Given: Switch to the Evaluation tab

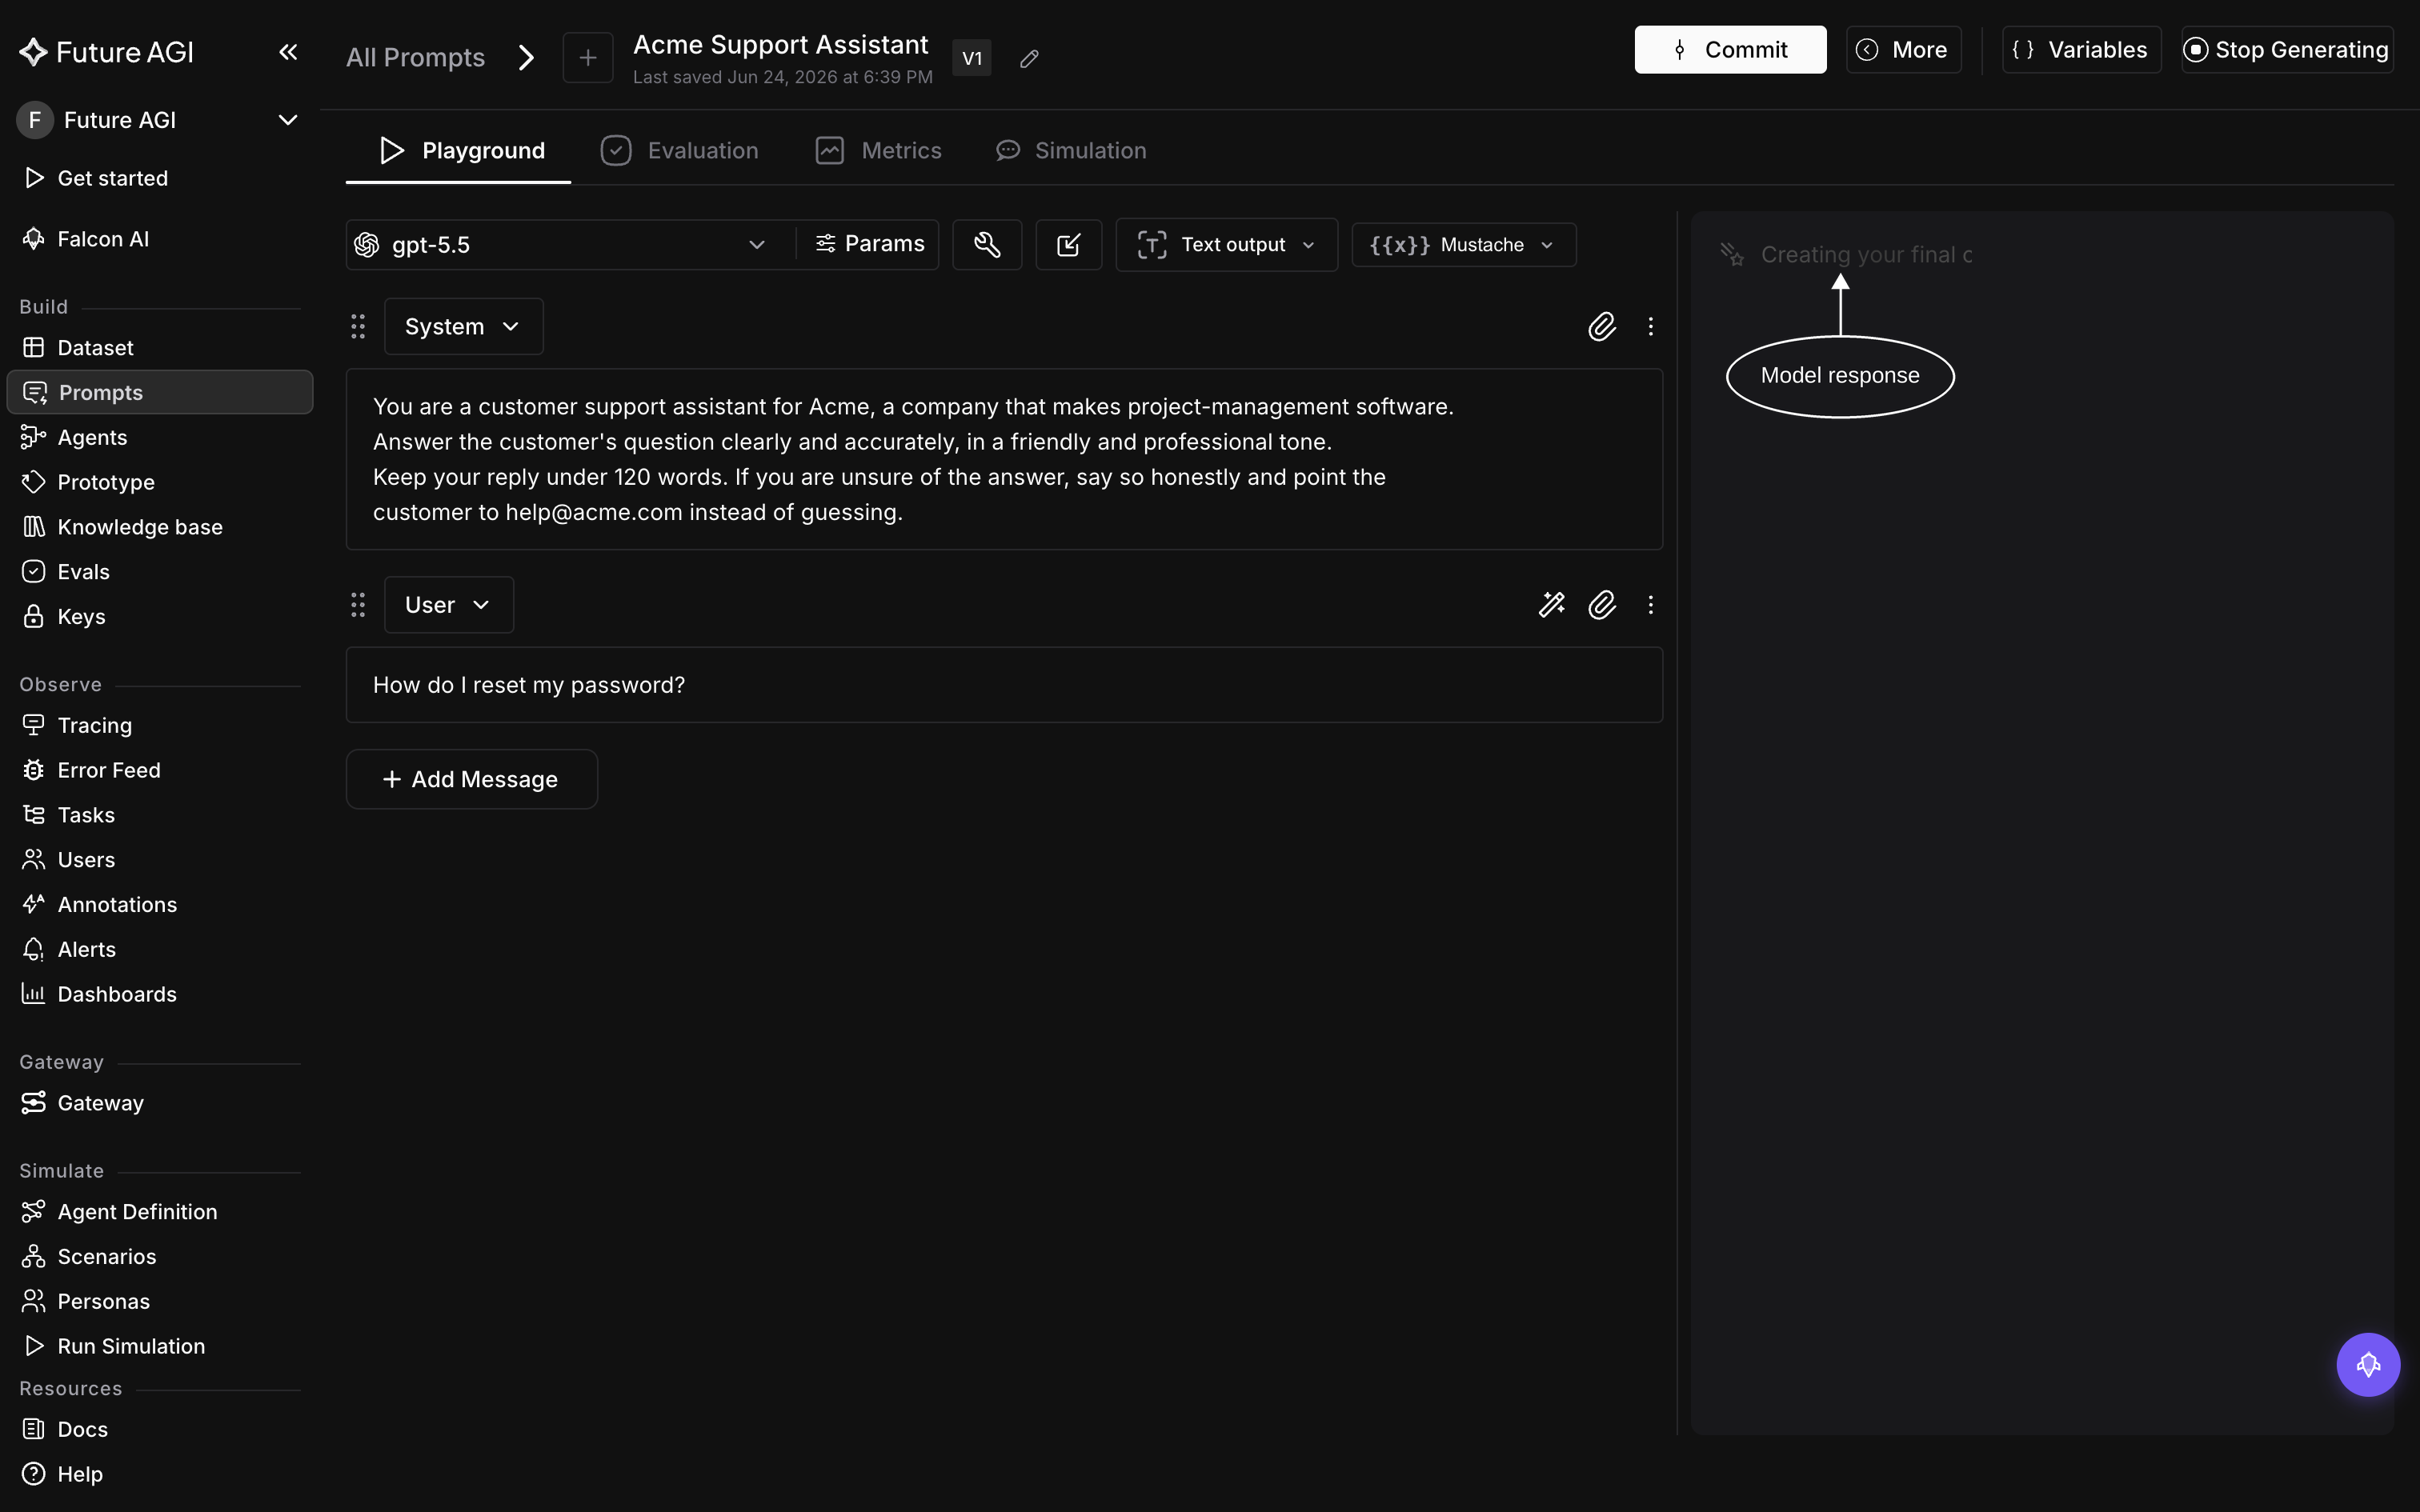Looking at the screenshot, I should pos(680,151).
